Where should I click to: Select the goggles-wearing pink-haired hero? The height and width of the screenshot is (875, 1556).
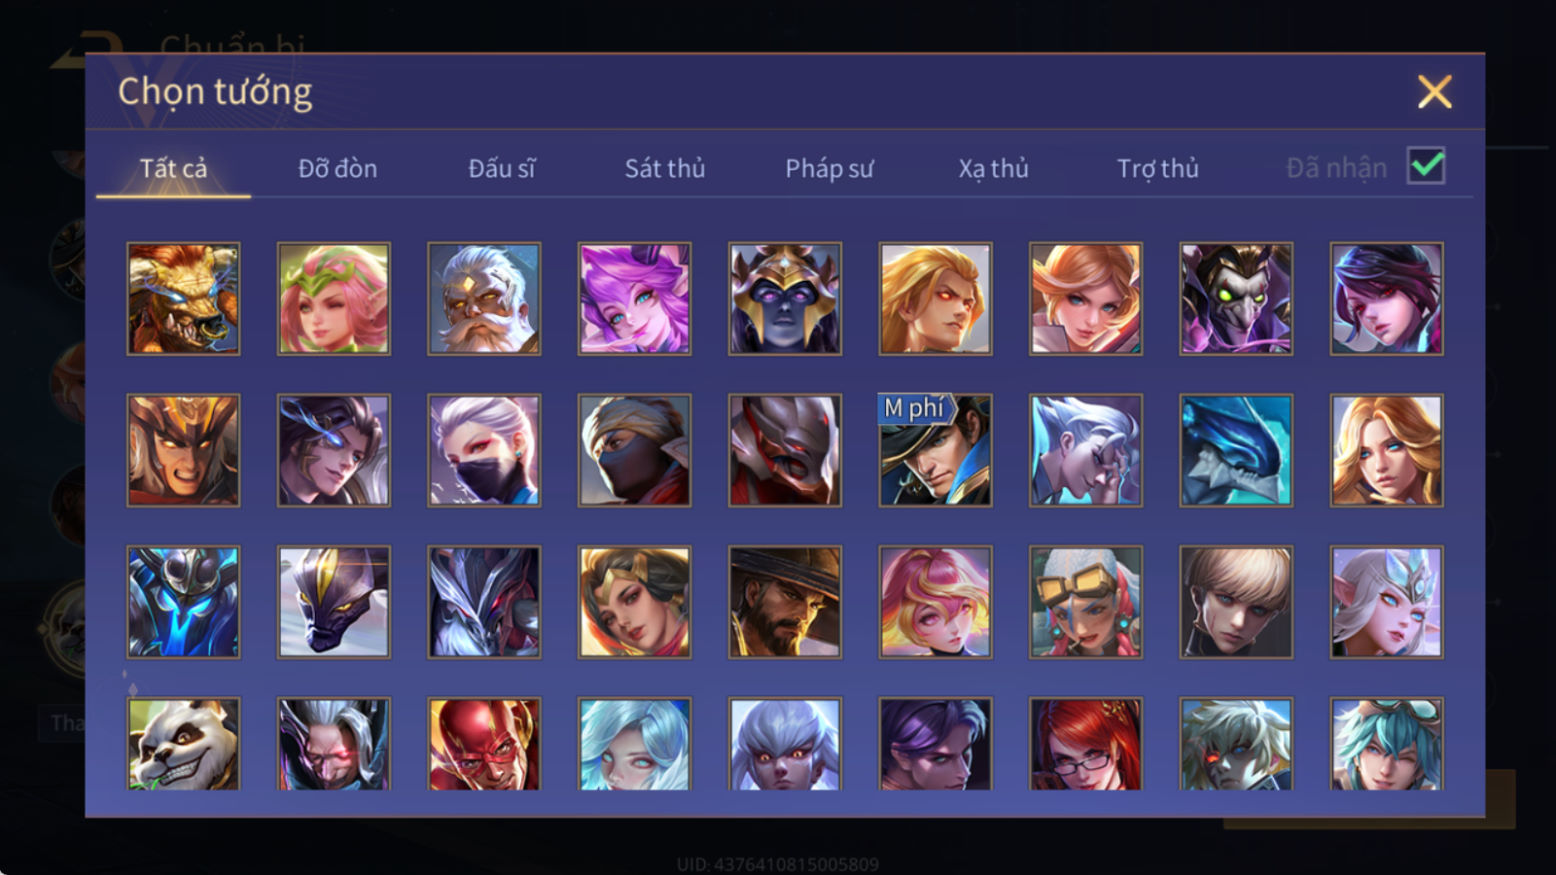point(1086,602)
